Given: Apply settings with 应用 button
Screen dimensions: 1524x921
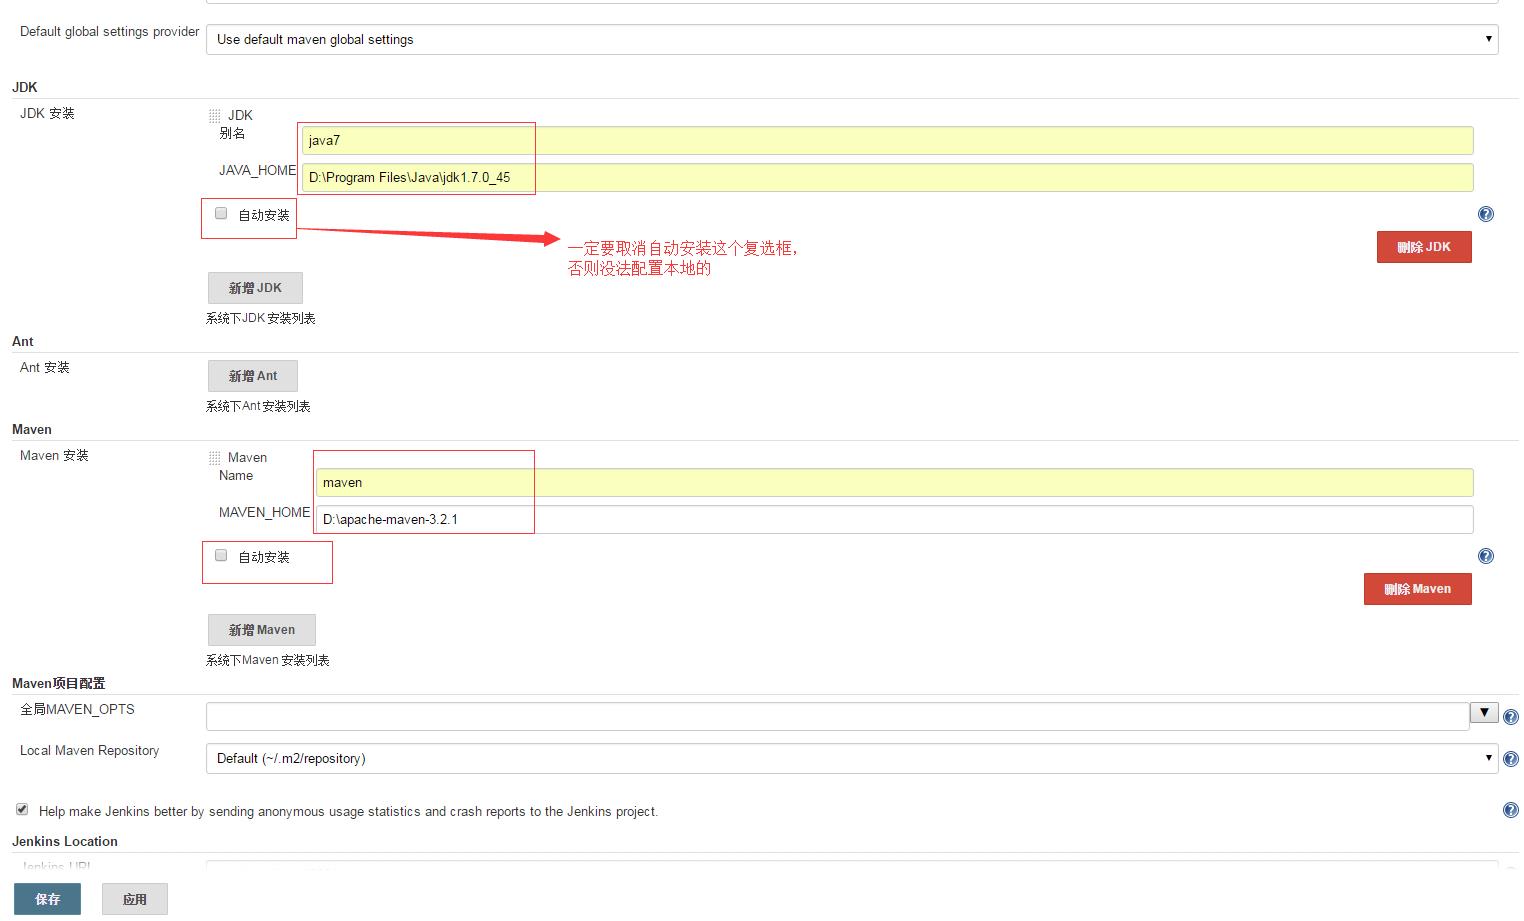Looking at the screenshot, I should pos(135,899).
